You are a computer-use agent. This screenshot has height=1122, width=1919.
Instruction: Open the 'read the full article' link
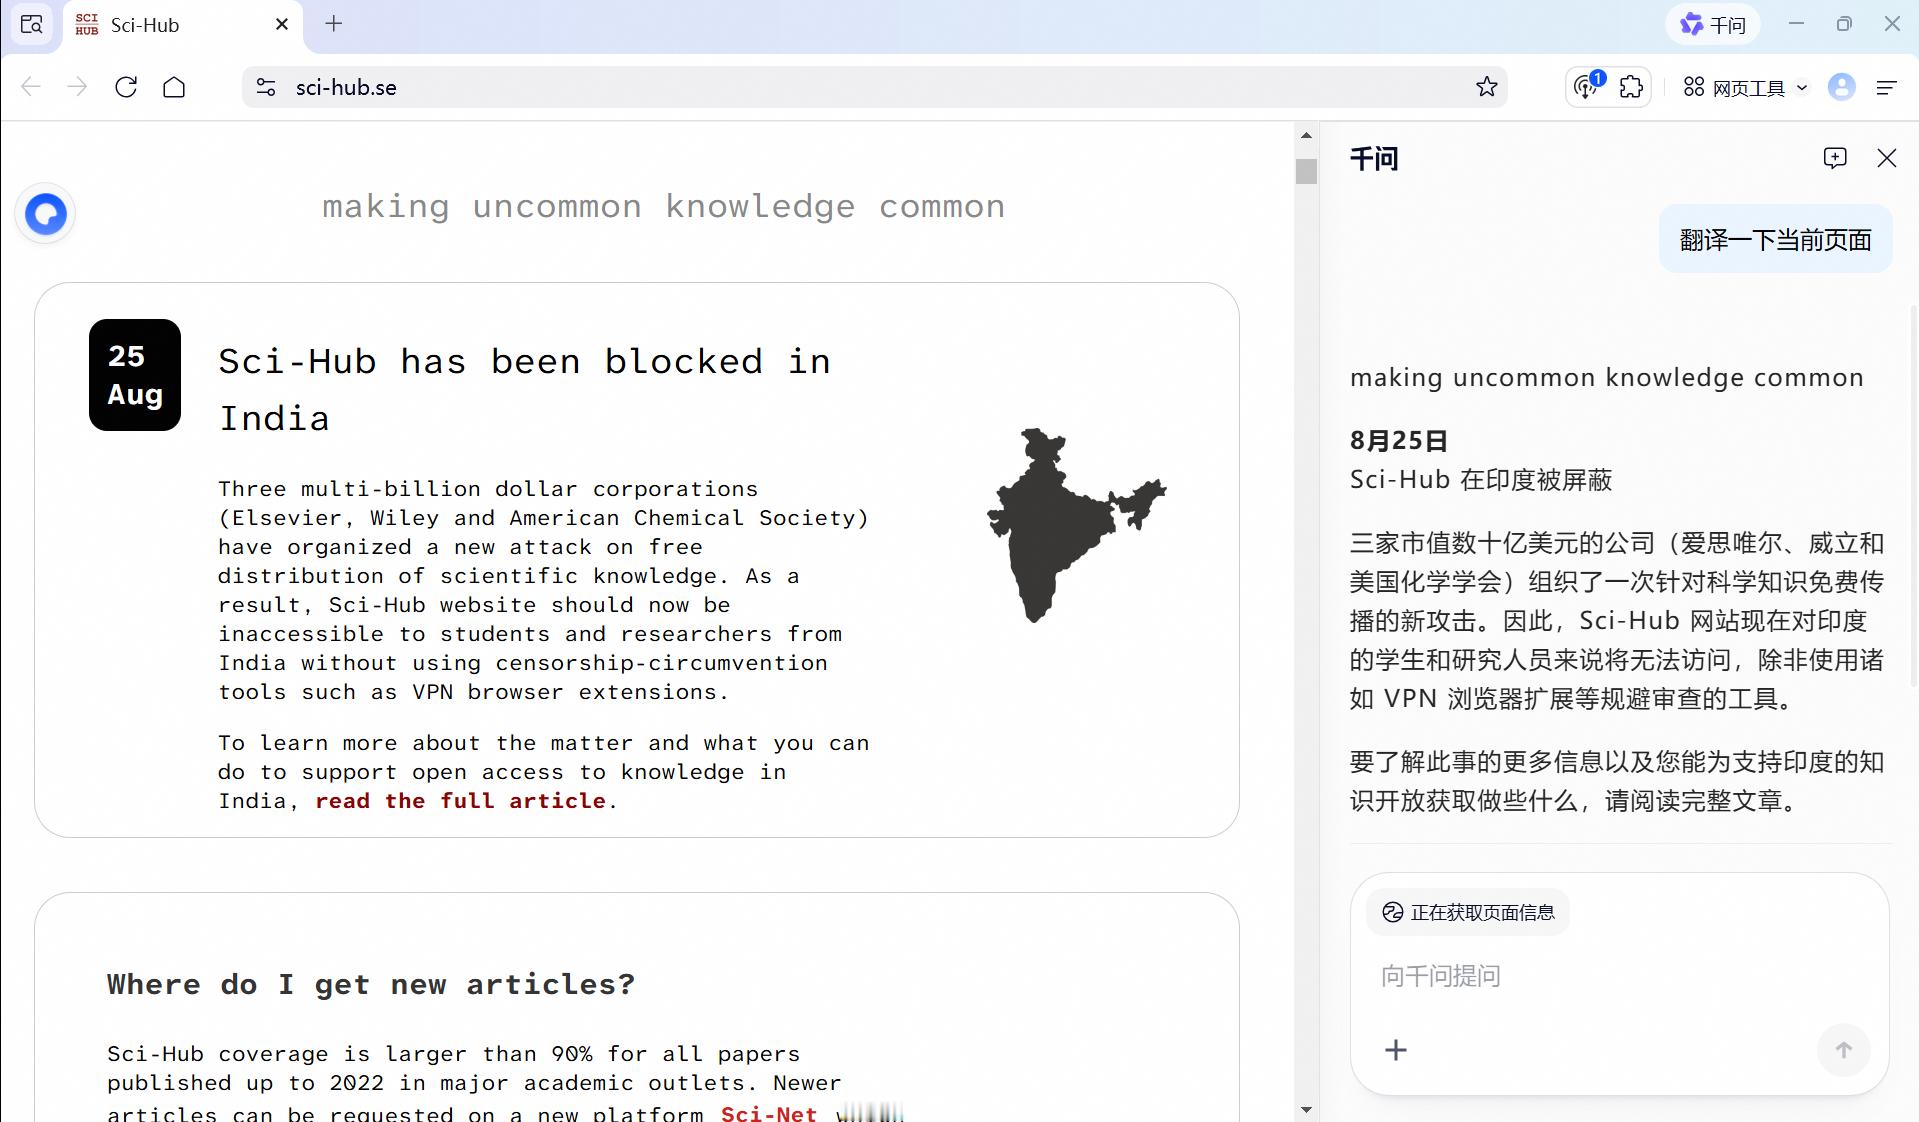click(460, 801)
